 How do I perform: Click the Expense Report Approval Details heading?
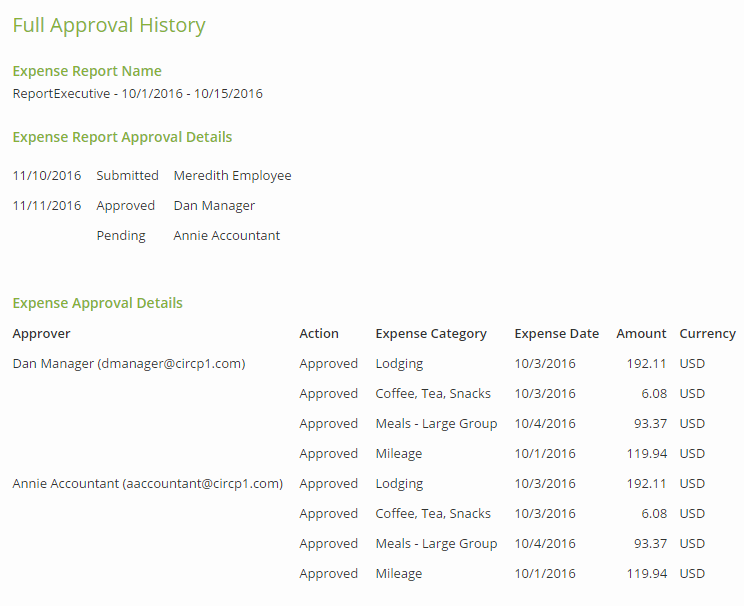[122, 137]
